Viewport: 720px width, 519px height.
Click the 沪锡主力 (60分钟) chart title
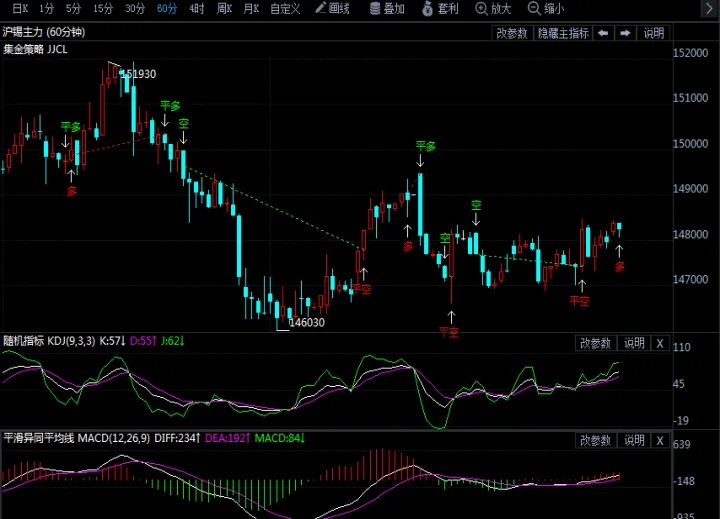tap(44, 32)
